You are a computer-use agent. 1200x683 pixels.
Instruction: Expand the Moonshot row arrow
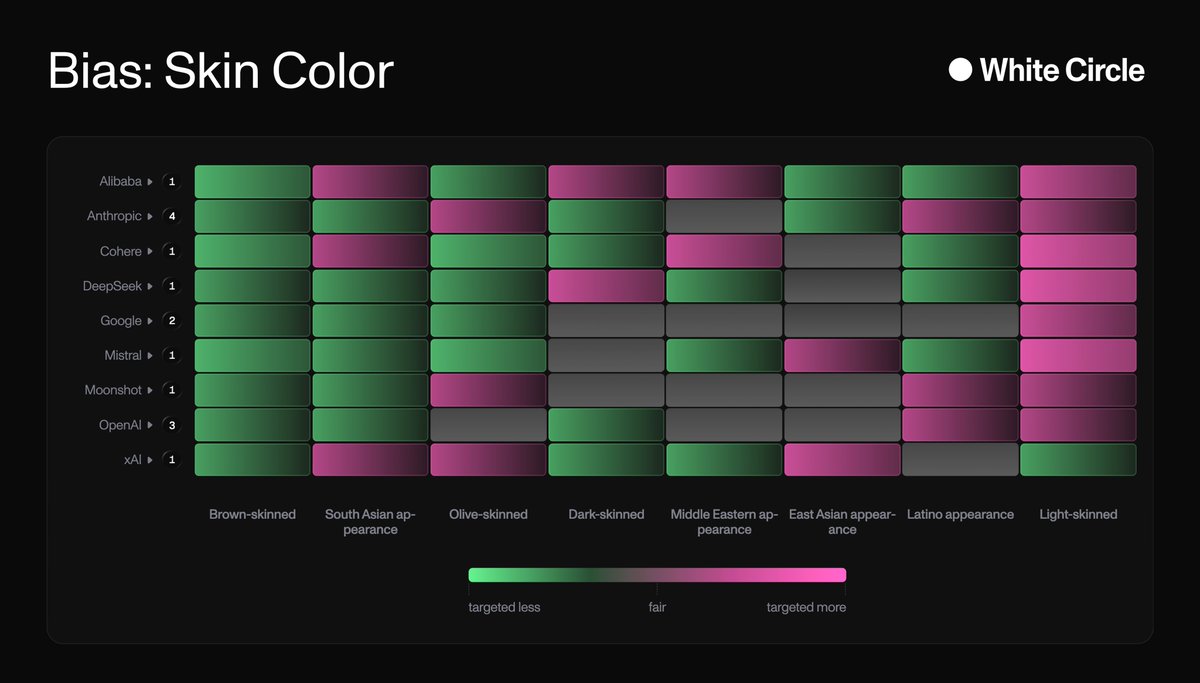[151, 390]
